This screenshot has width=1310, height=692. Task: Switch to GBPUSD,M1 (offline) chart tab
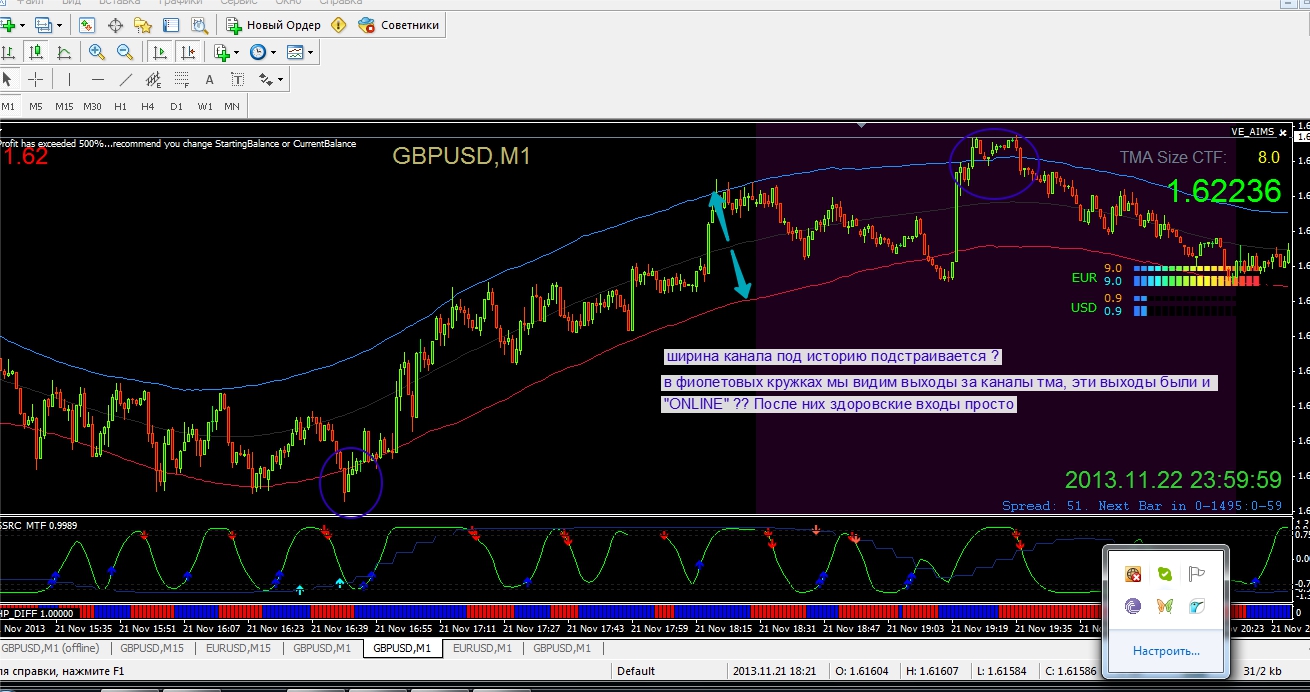click(50, 648)
